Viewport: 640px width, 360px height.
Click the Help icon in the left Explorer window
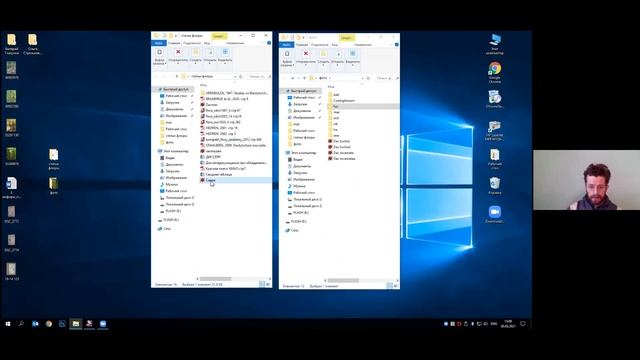(269, 43)
